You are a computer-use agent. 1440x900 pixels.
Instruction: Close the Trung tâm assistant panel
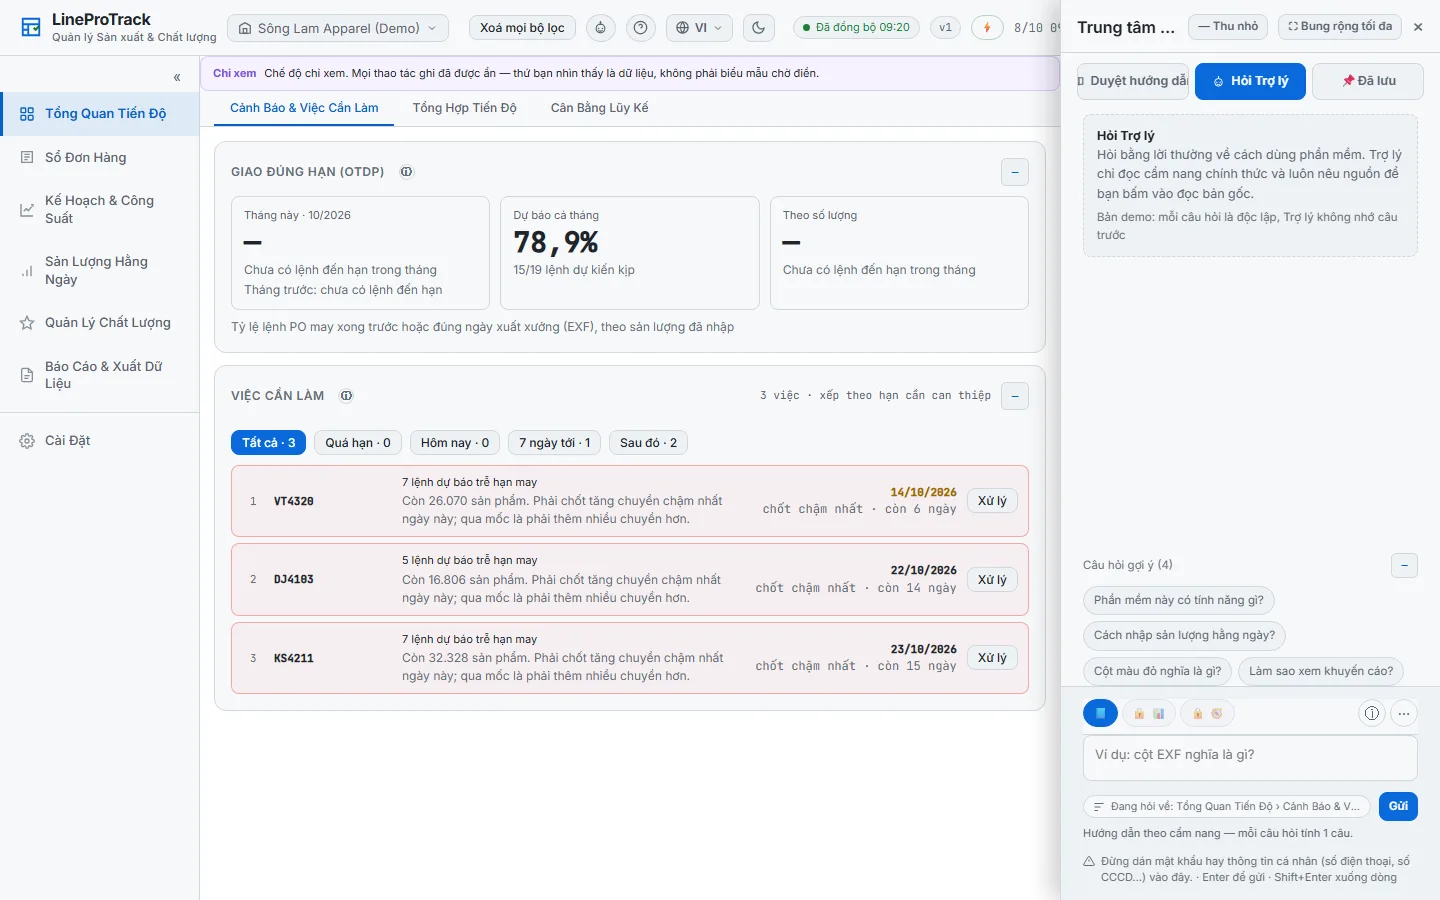coord(1418,27)
